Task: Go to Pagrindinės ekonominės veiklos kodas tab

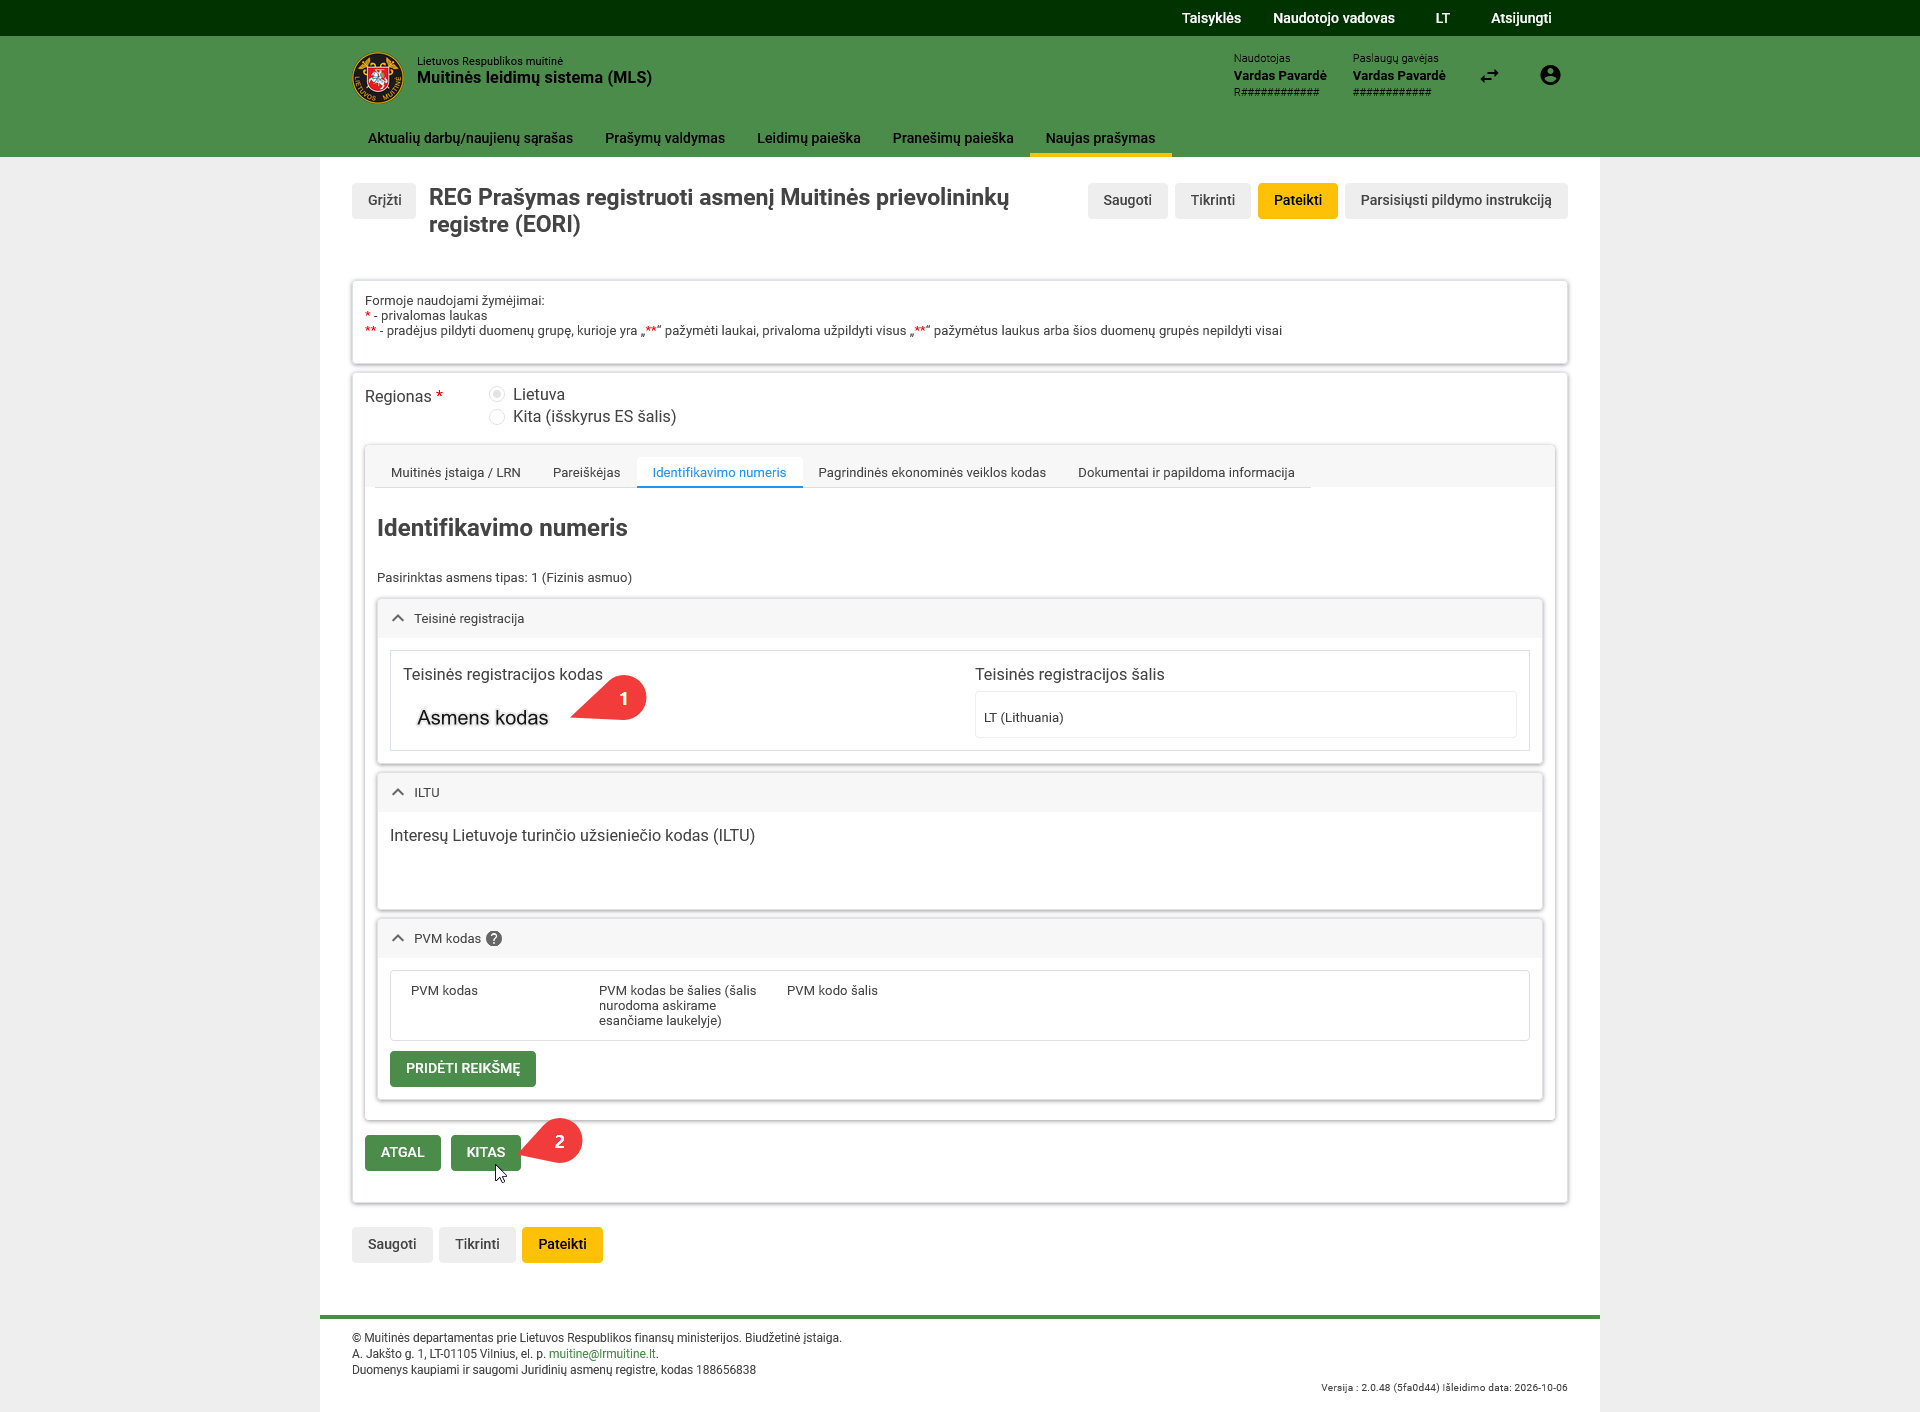Action: [x=932, y=473]
